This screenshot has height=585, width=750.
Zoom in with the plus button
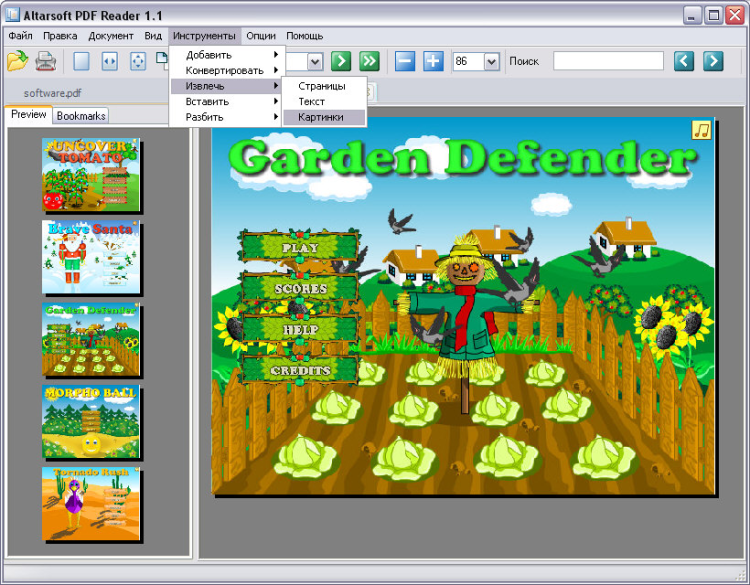[433, 61]
